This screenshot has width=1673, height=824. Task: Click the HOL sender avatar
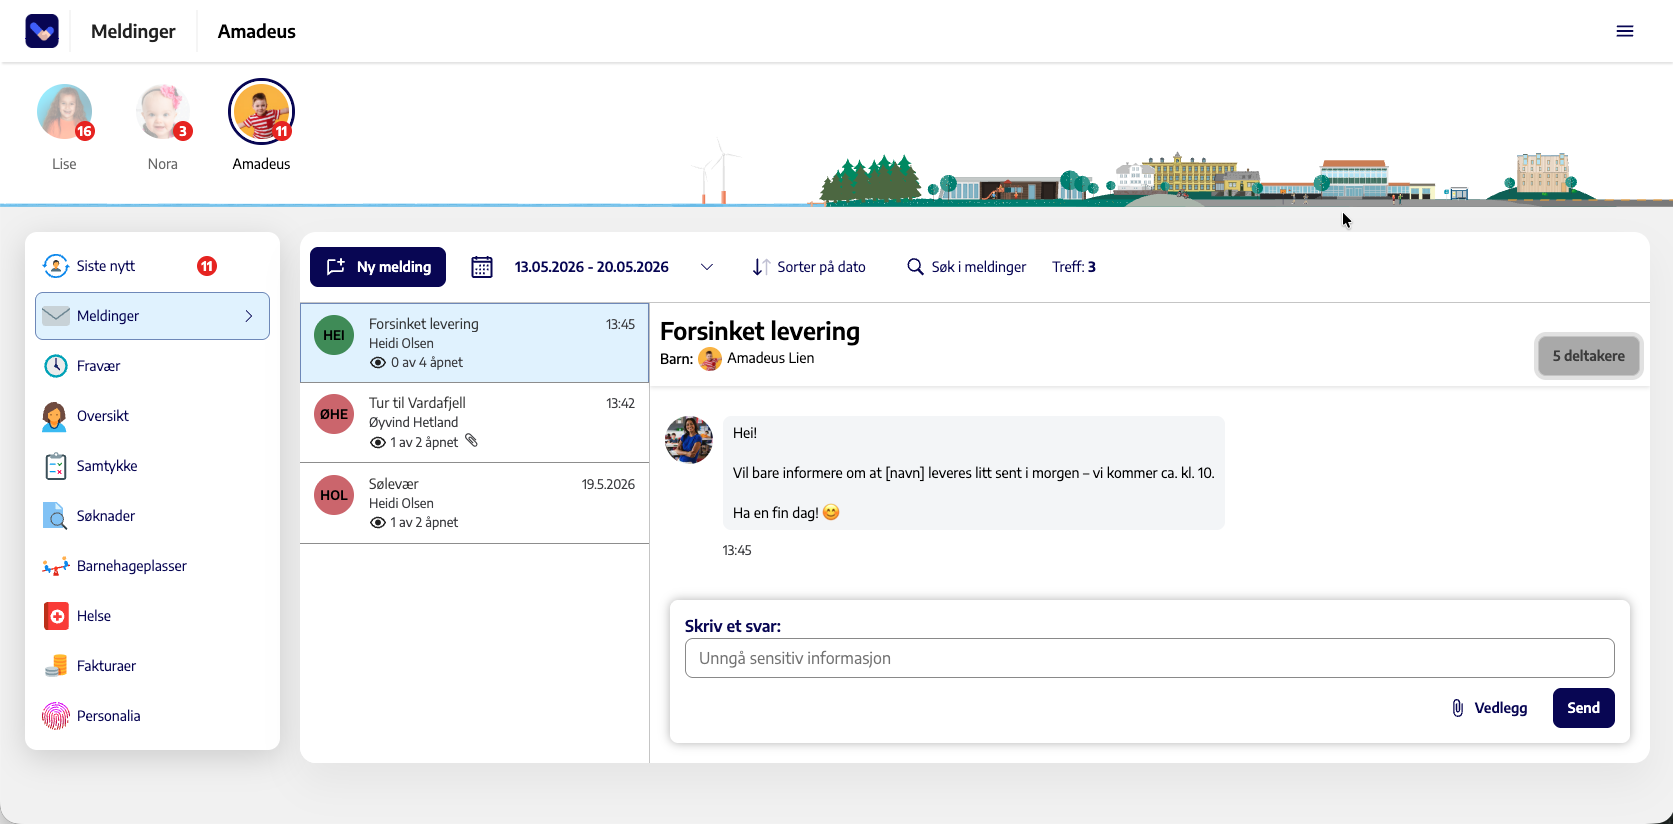(334, 495)
